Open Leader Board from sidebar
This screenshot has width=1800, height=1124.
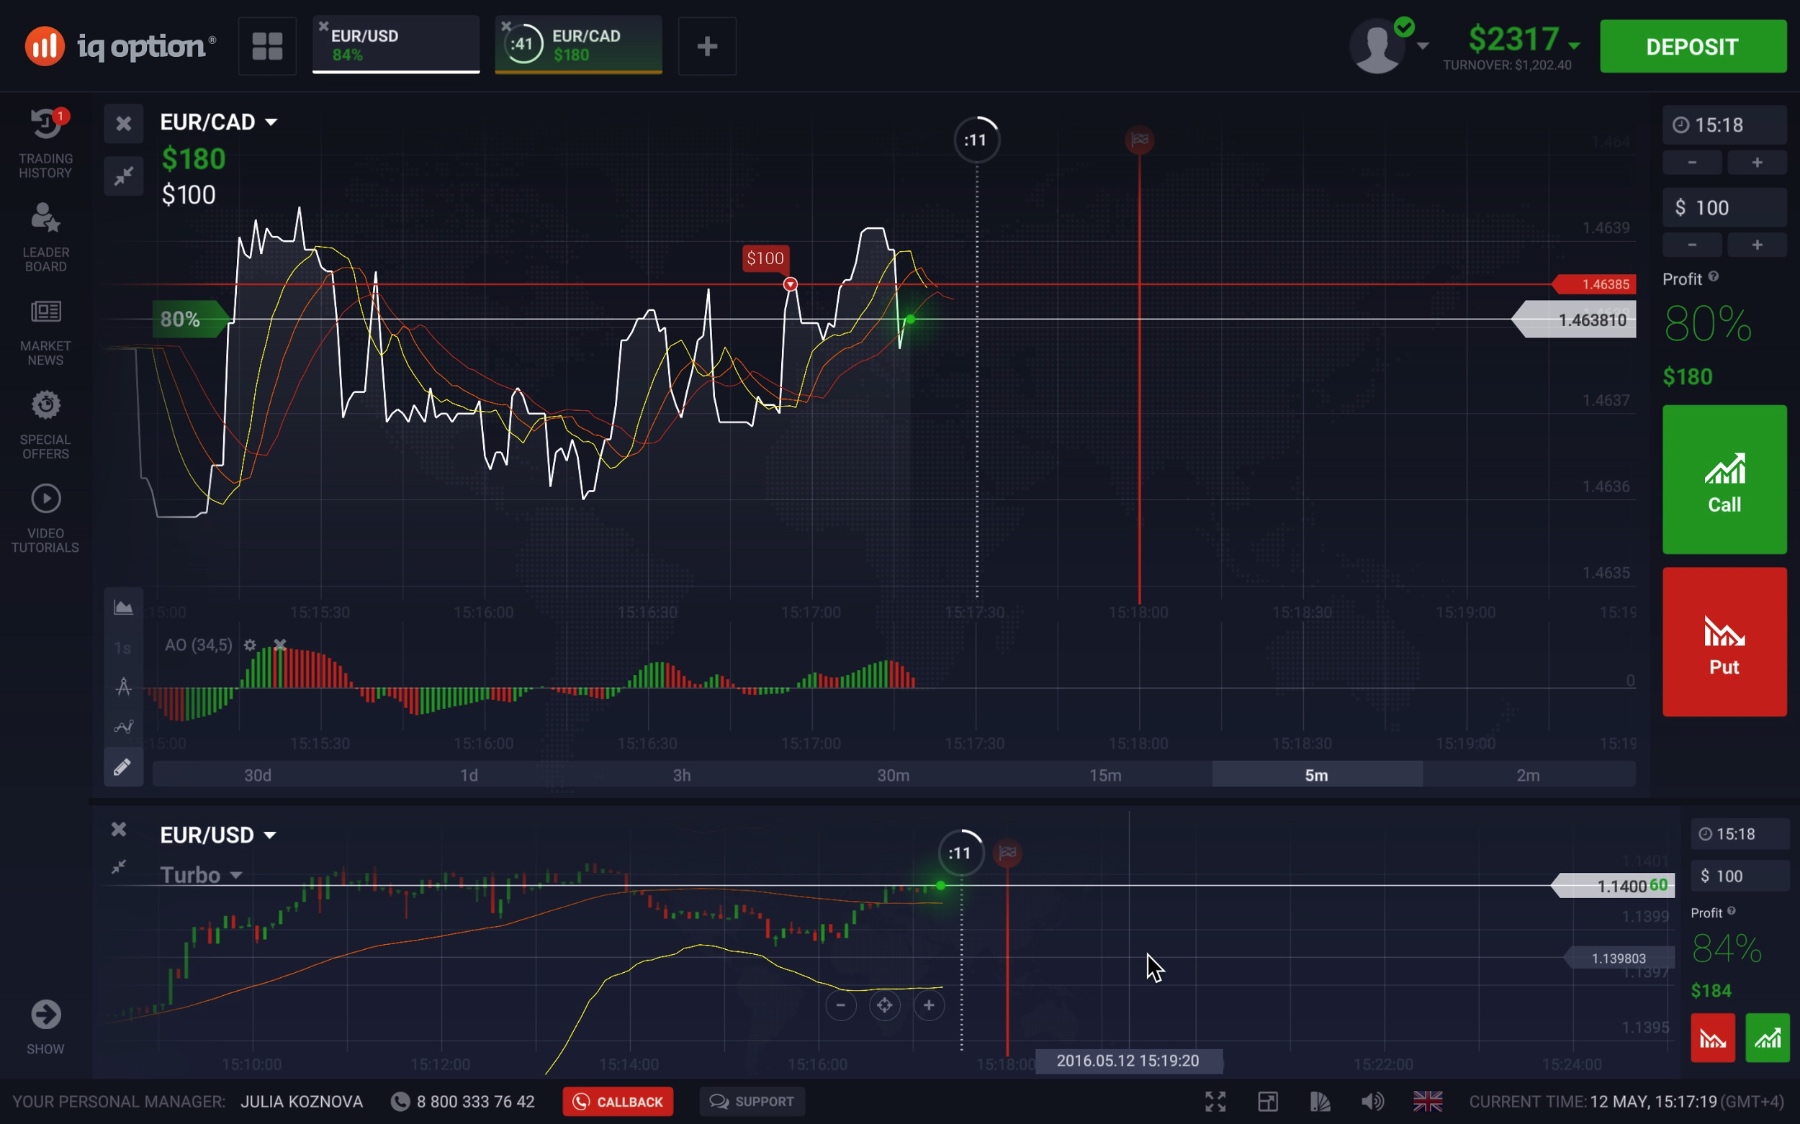[45, 237]
